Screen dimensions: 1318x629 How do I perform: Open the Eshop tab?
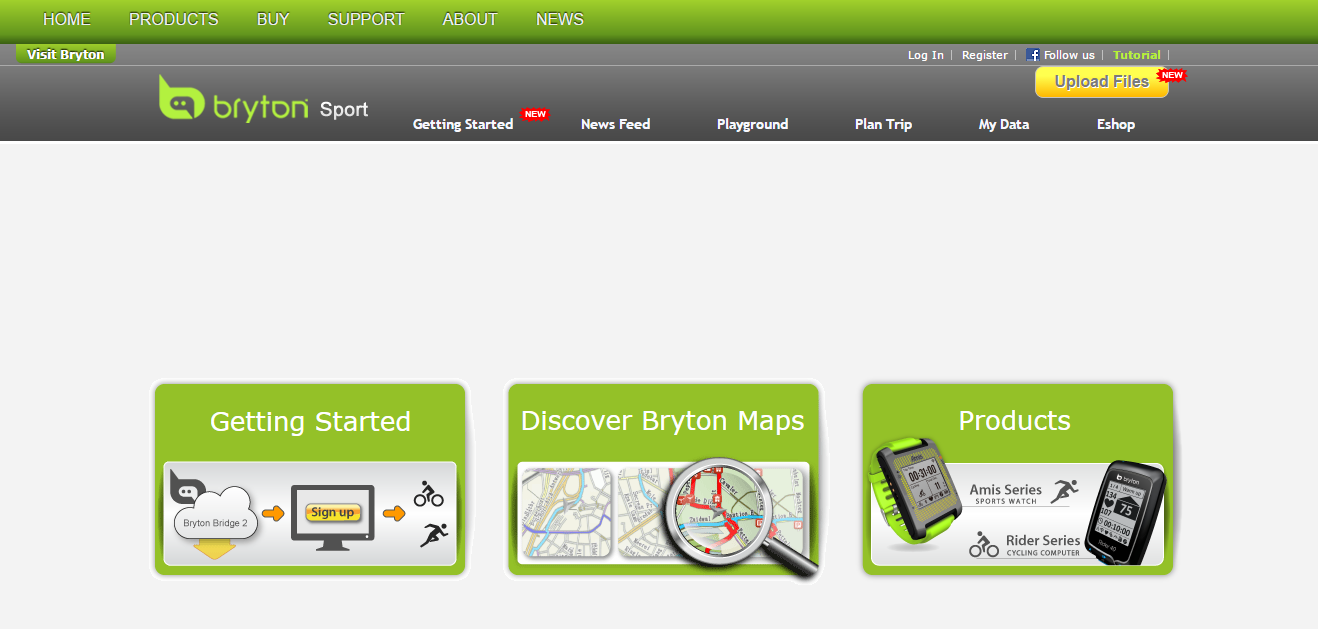(1116, 124)
